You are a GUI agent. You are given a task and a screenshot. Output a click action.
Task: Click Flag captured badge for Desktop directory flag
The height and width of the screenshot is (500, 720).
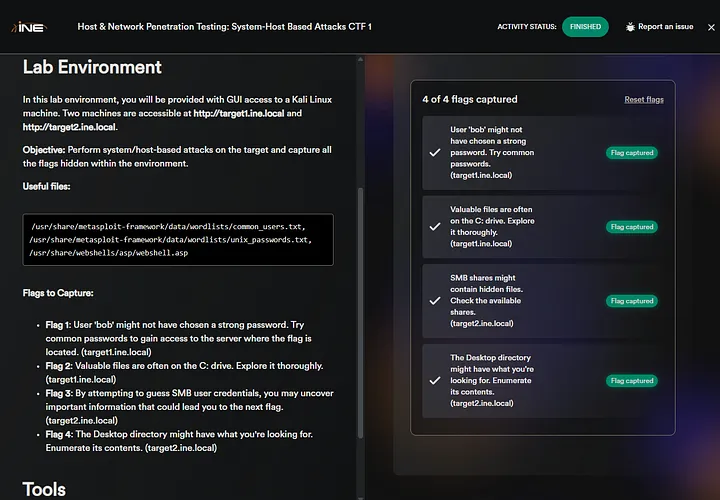(x=632, y=380)
